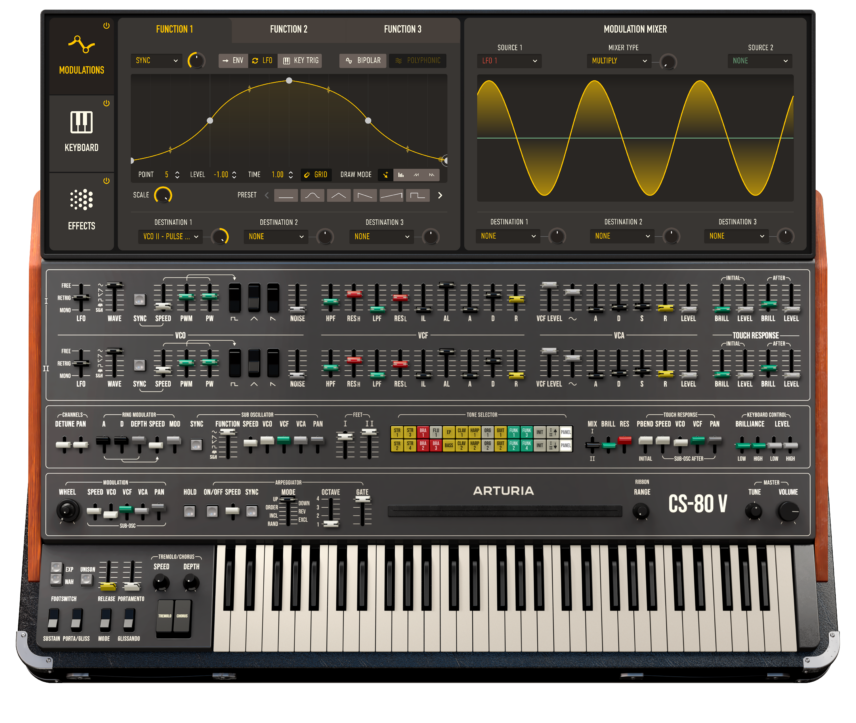Screen dimensions: 856x723
Task: Select the descending ramp preset shape
Action: (x=365, y=195)
